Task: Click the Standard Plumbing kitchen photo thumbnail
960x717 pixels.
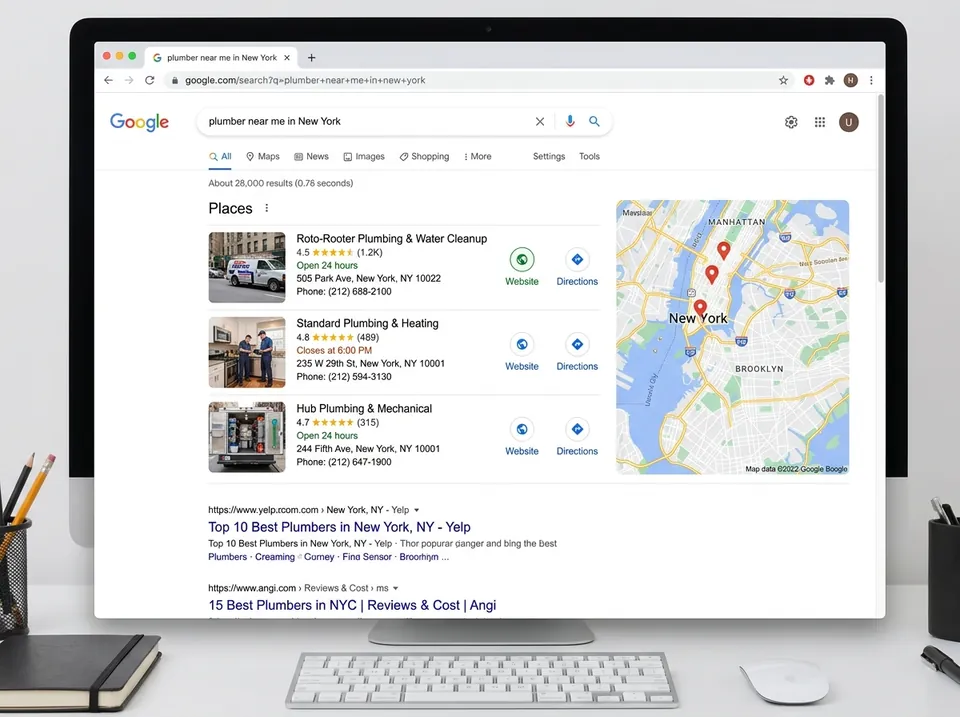Action: pyautogui.click(x=247, y=352)
